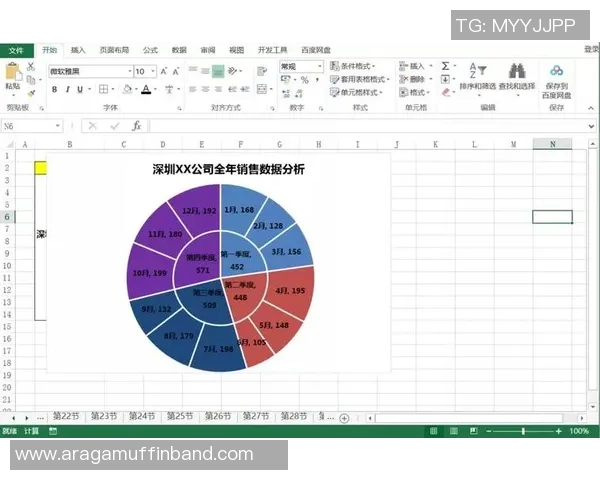Click the increase indent icon

pos(245,89)
